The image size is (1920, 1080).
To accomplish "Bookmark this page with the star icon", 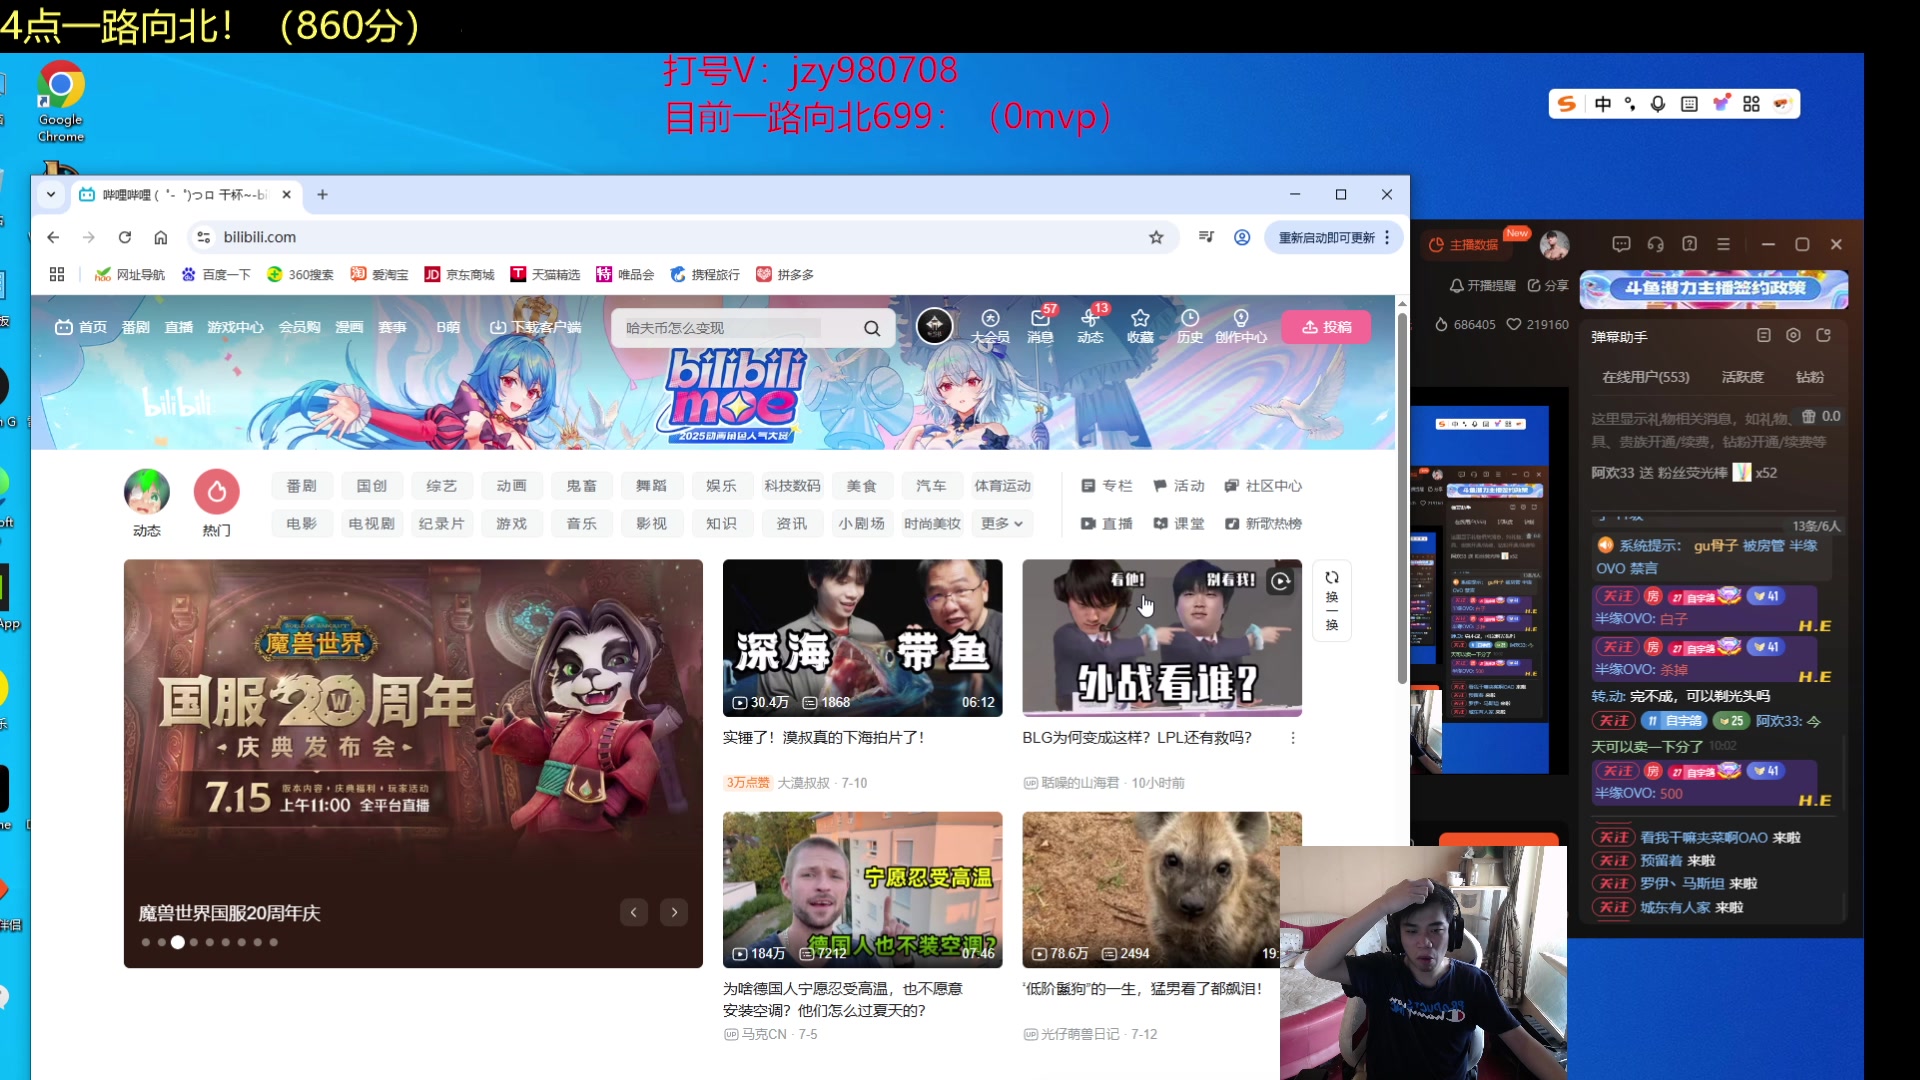I will [x=1156, y=237].
